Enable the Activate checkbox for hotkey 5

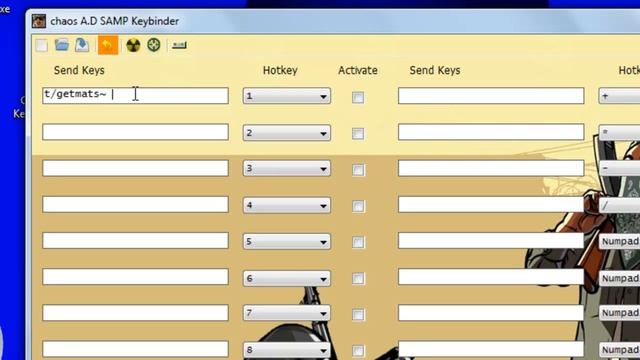tap(358, 242)
